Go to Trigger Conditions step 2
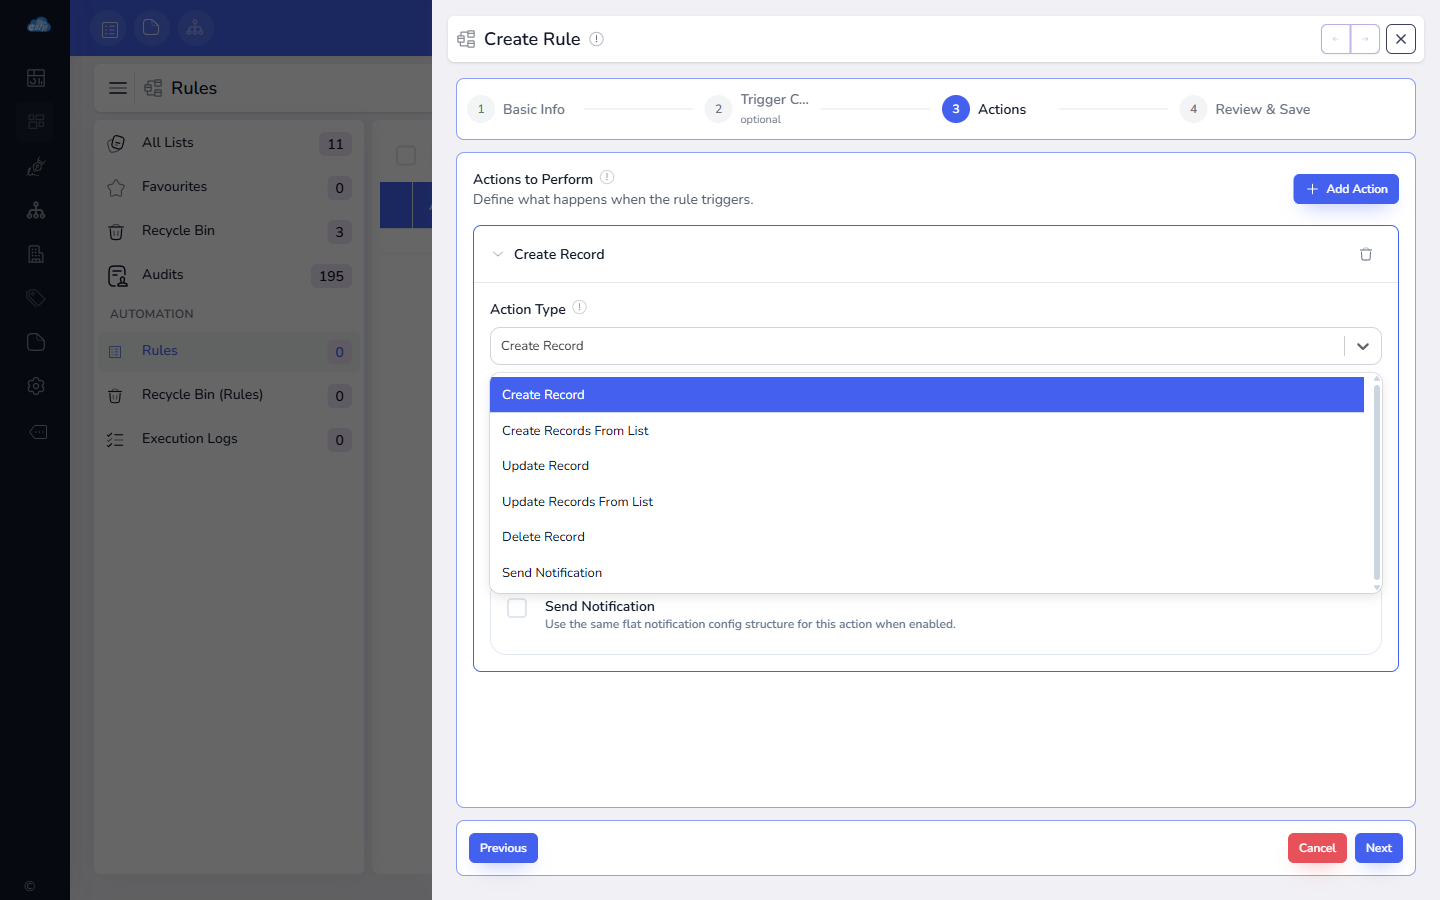1440x900 pixels. coord(757,109)
